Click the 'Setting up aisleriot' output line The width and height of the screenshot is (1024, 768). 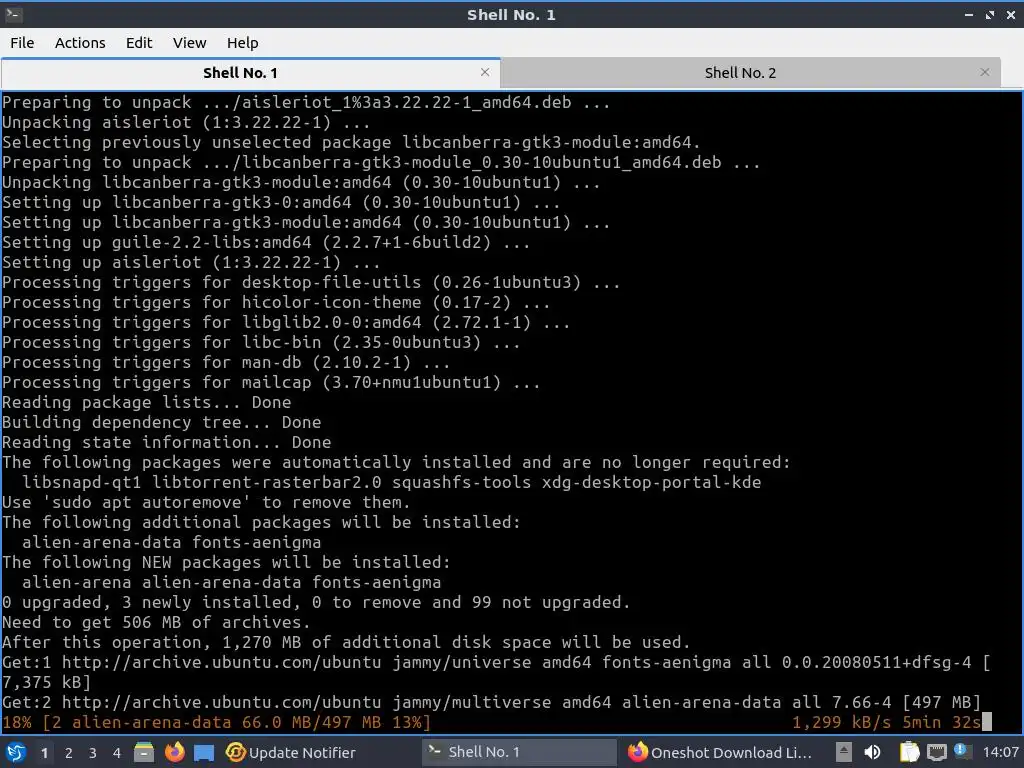(191, 263)
